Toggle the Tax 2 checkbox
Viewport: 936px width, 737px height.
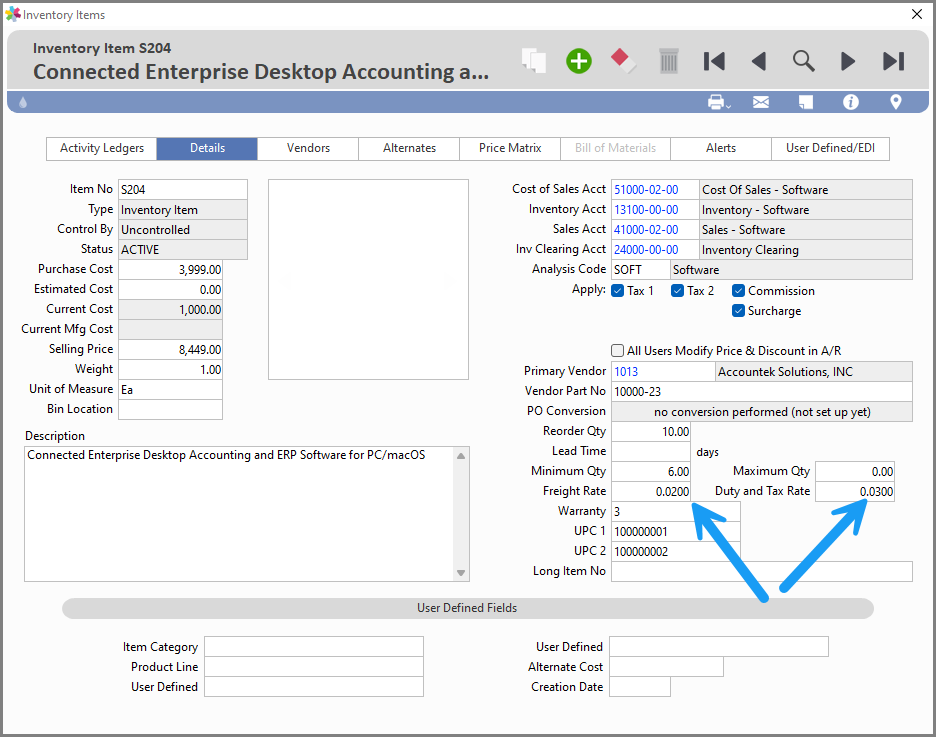(678, 291)
